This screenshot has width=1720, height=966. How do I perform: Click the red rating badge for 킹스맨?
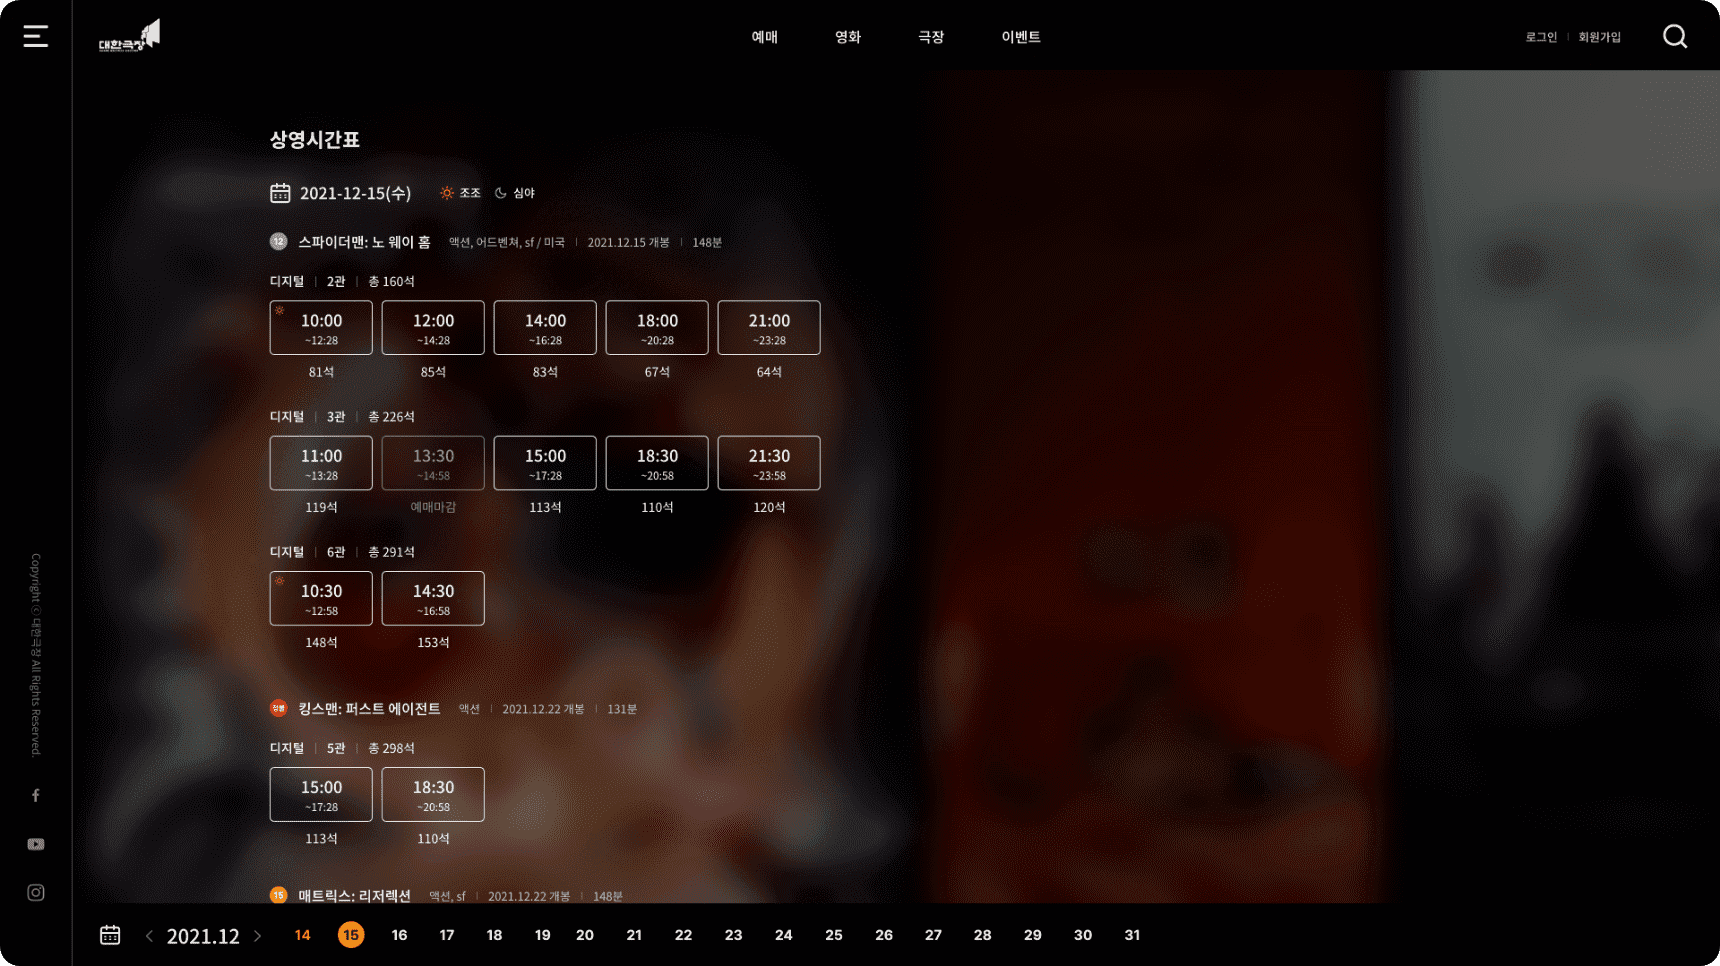tap(279, 708)
